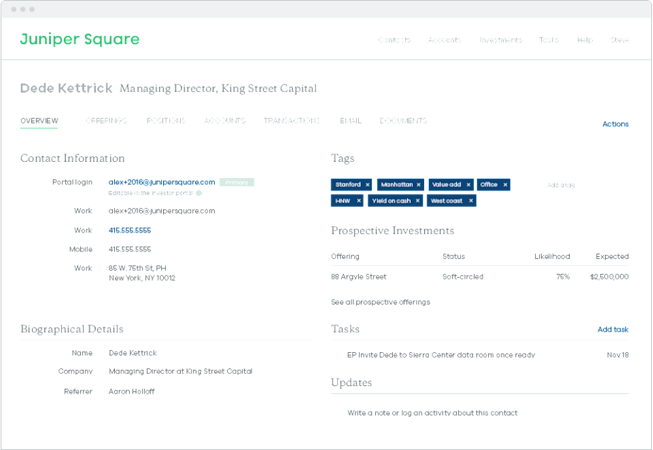Screen dimensions: 653x450
Task: Switch to the Transactions tab
Action: pyautogui.click(x=292, y=121)
